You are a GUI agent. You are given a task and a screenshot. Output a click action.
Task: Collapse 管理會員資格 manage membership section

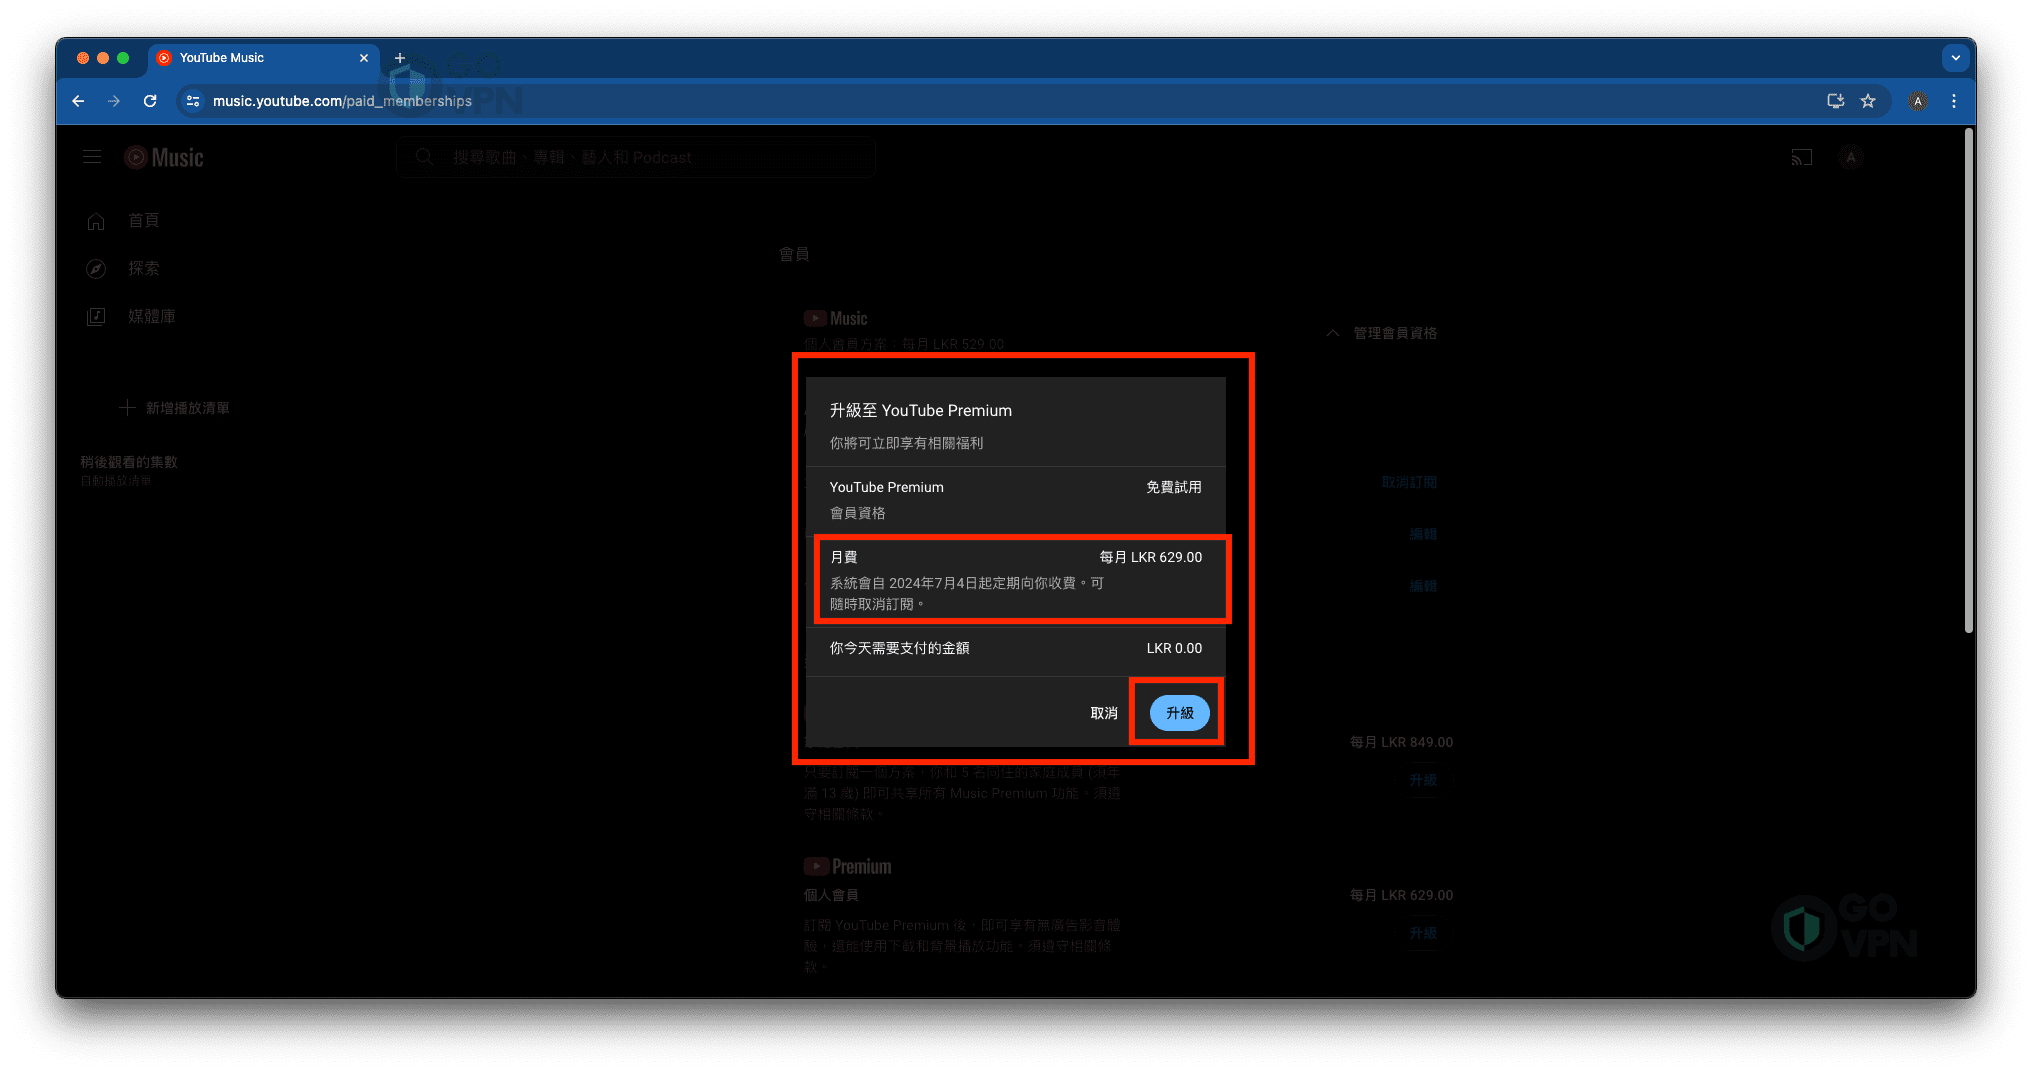click(1382, 333)
